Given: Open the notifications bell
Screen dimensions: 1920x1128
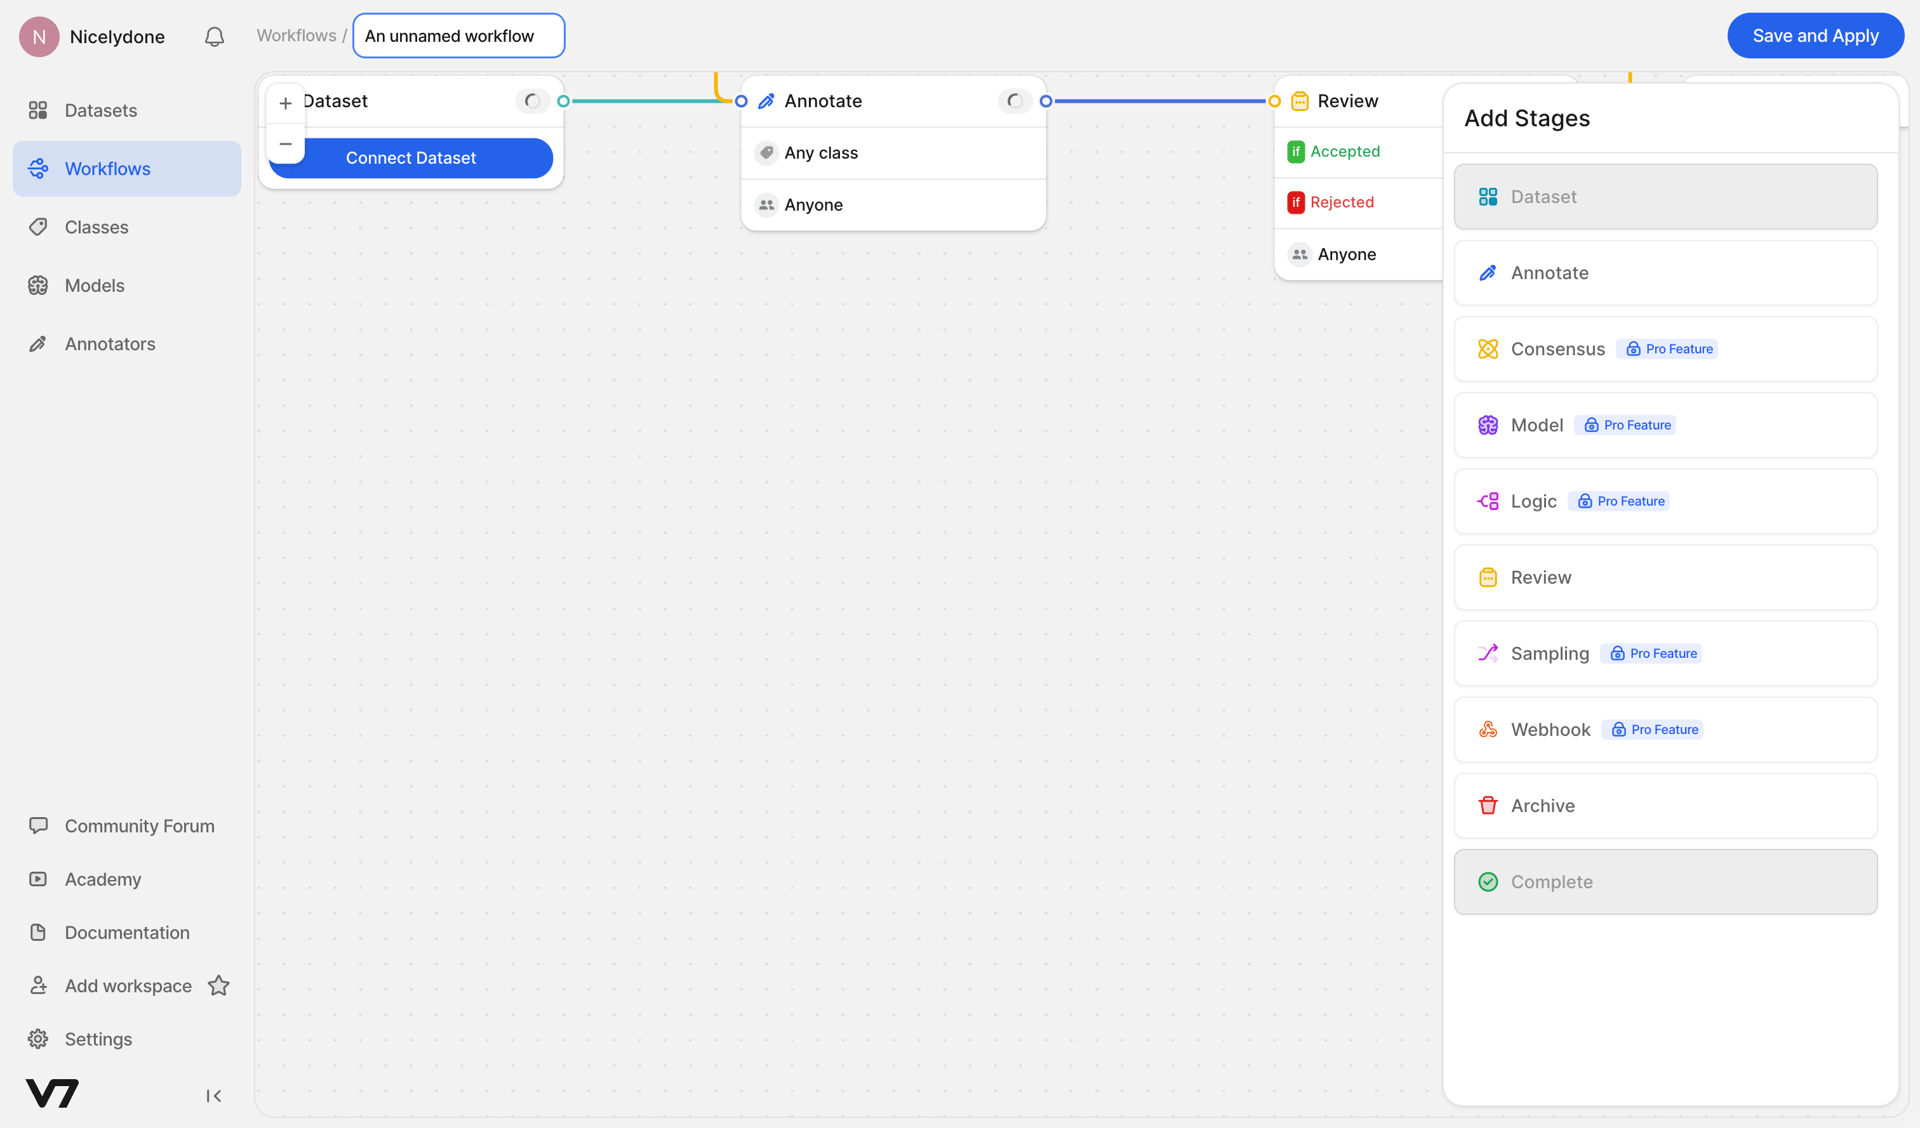Looking at the screenshot, I should click(213, 36).
